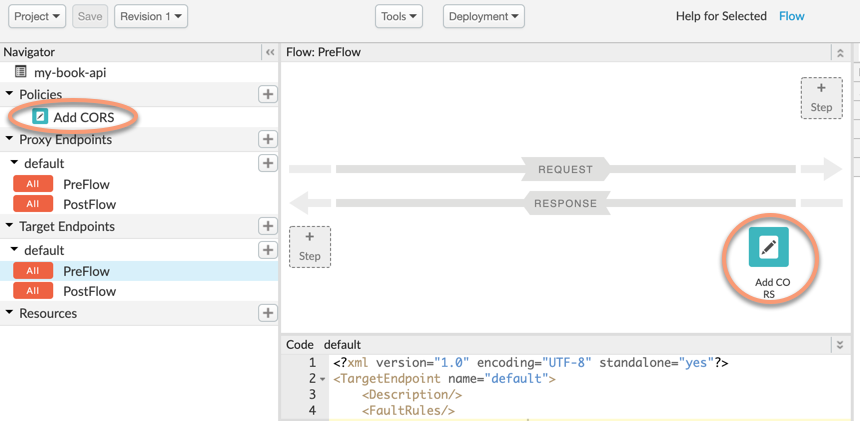860x421 pixels.
Task: Click the Flow: PreFlow panel title
Action: pos(323,52)
